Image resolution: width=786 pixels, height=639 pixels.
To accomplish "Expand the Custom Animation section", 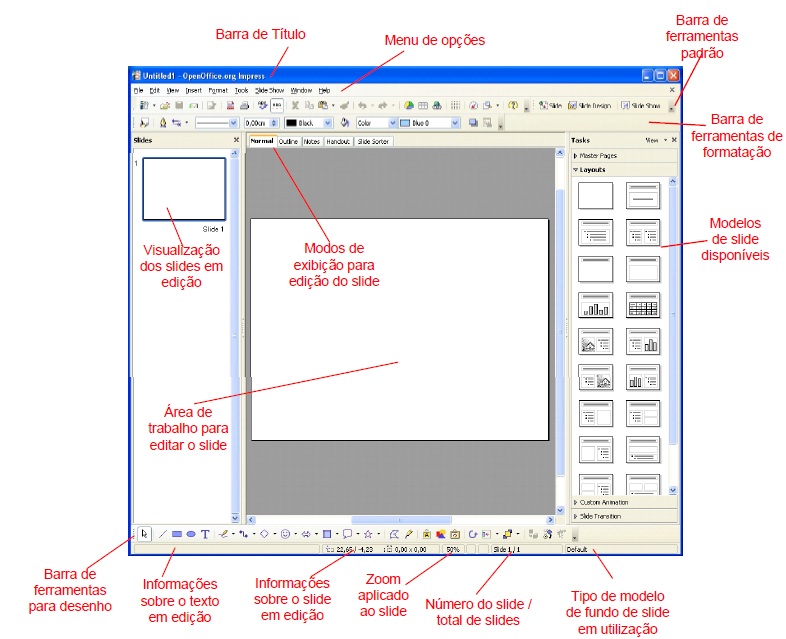I will click(624, 502).
